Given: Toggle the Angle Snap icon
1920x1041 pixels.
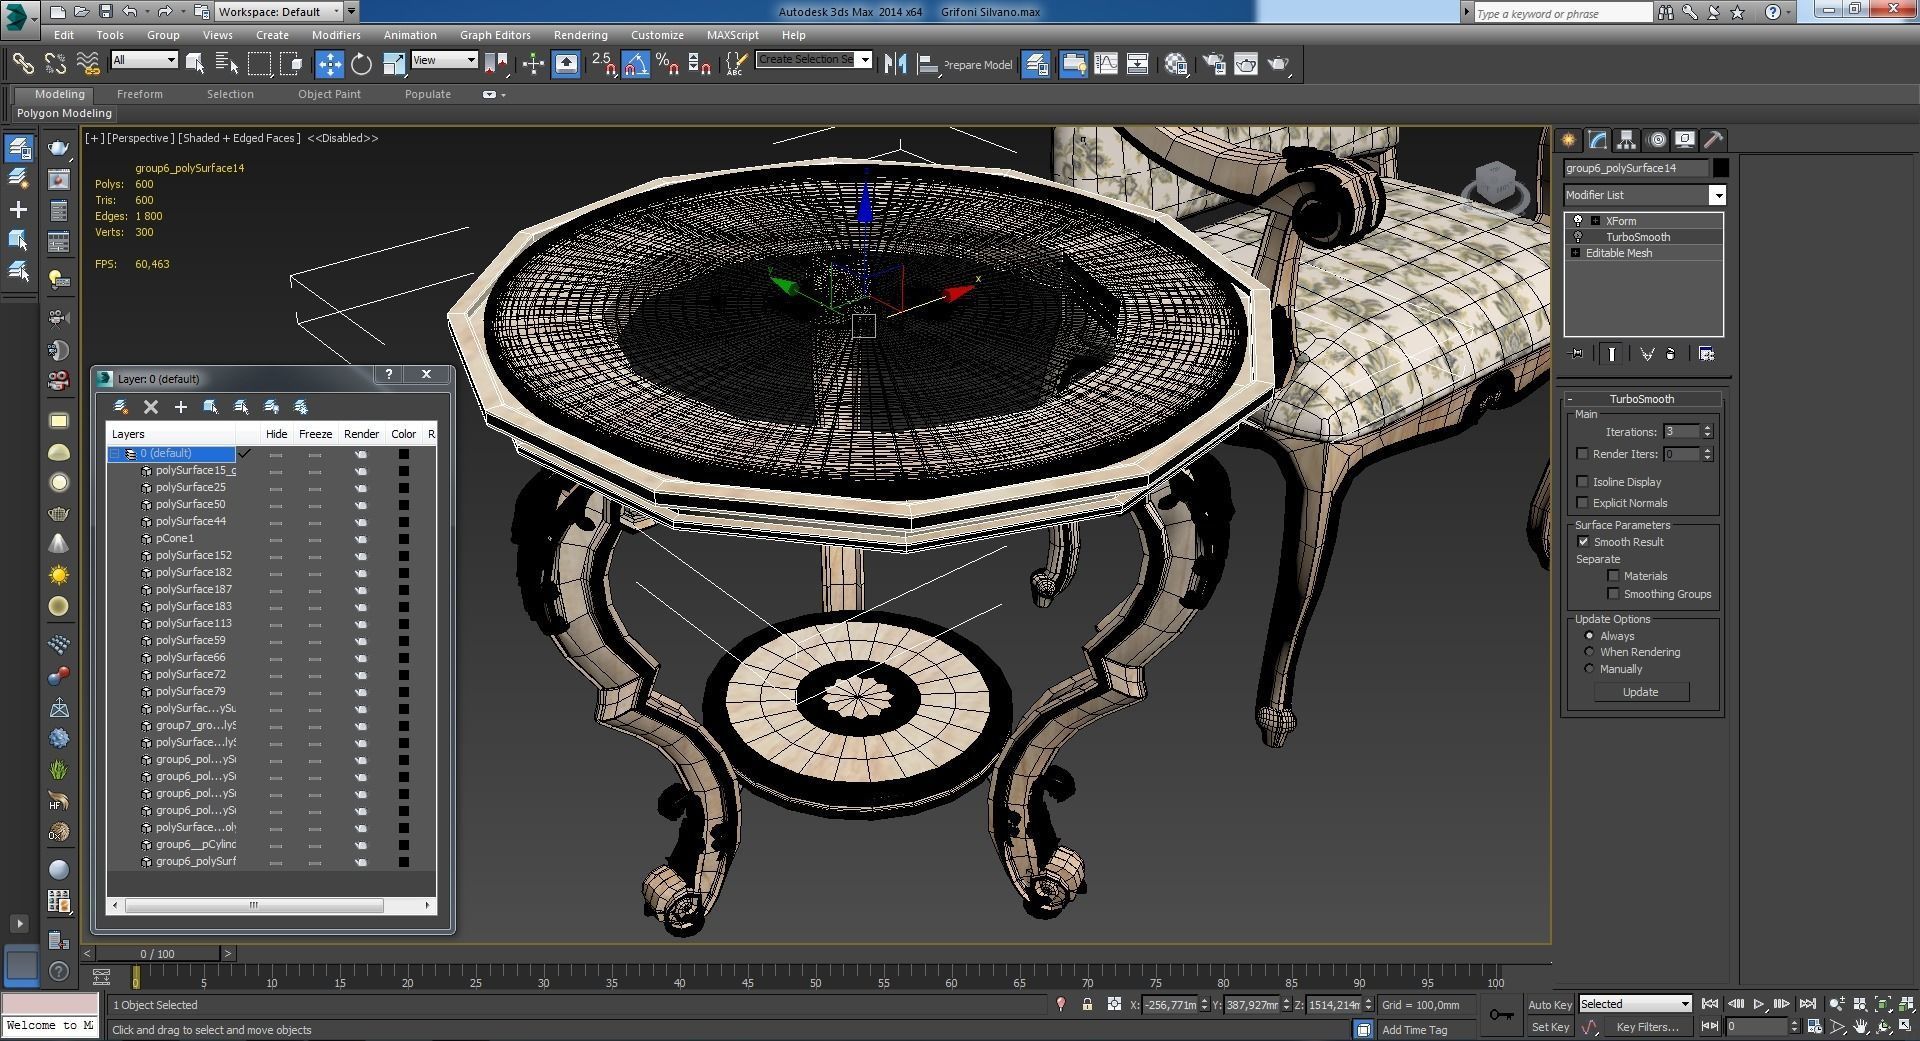Looking at the screenshot, I should coord(636,64).
